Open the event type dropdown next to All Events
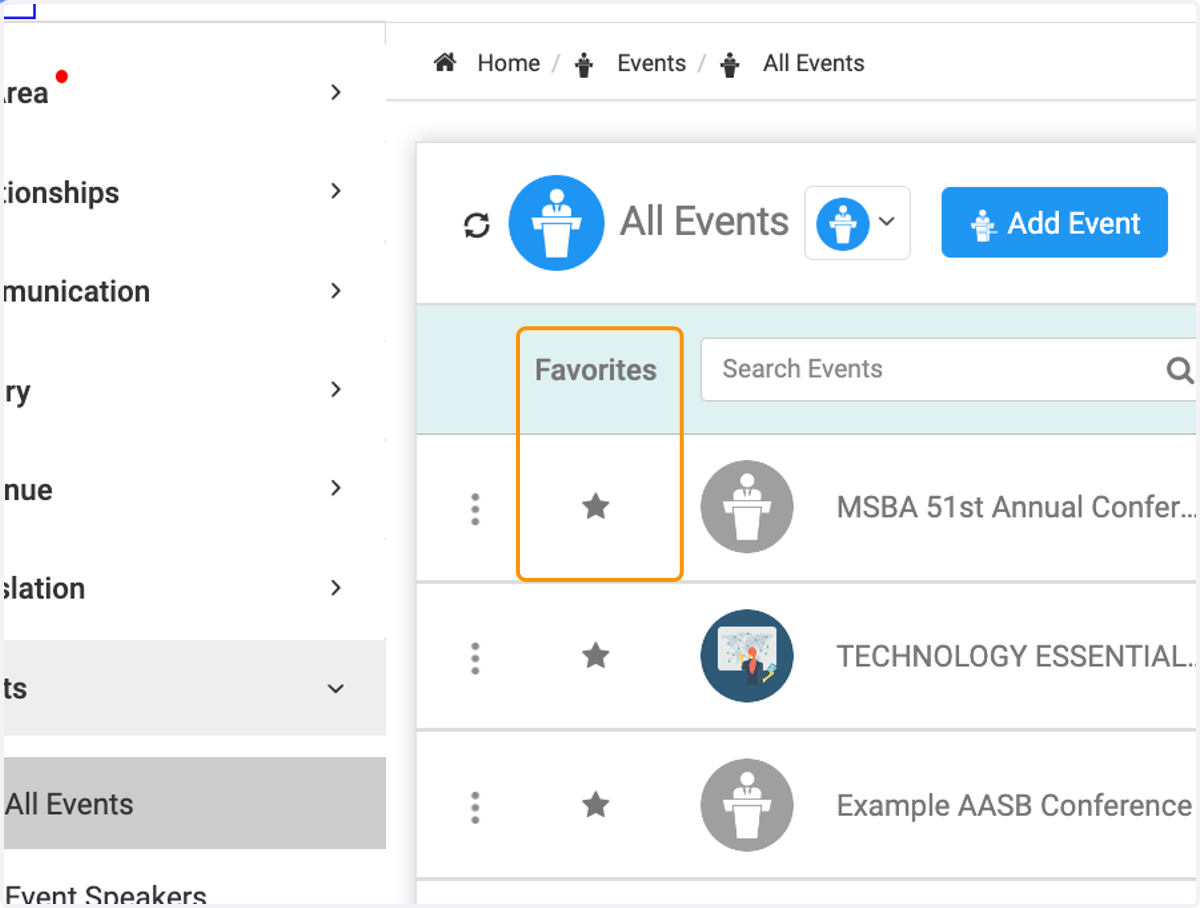 pos(857,223)
